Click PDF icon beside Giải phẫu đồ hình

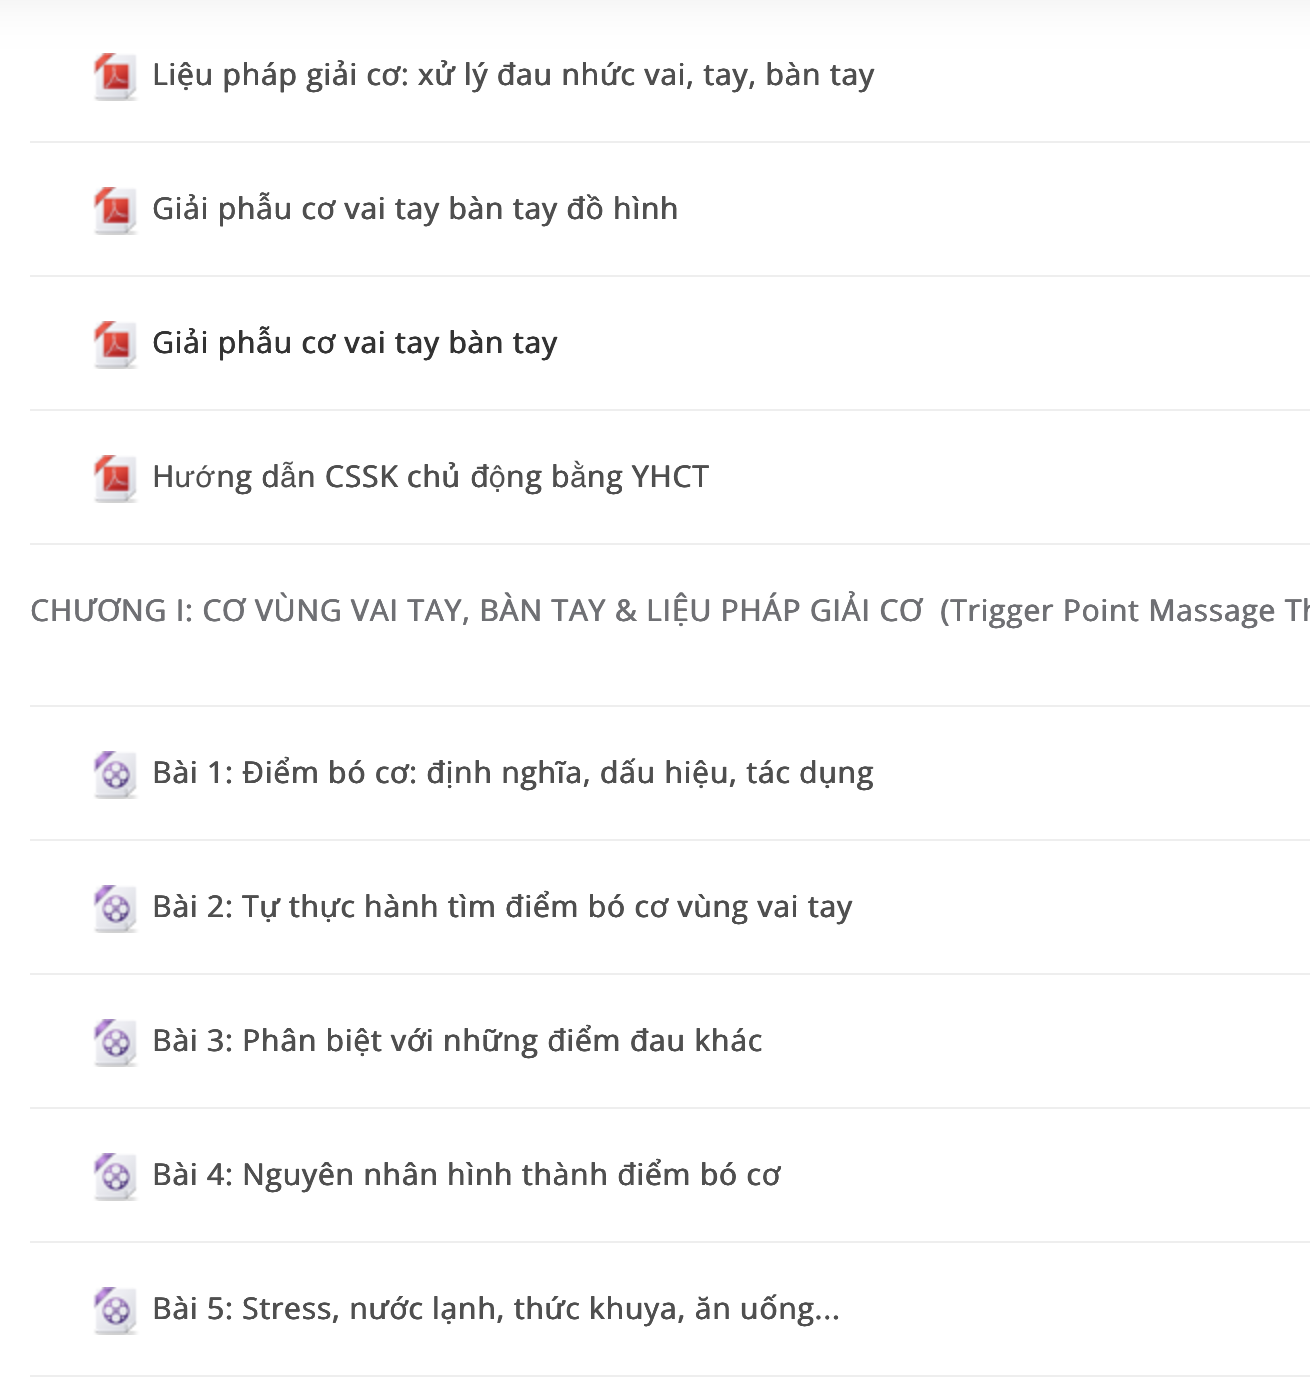(115, 210)
